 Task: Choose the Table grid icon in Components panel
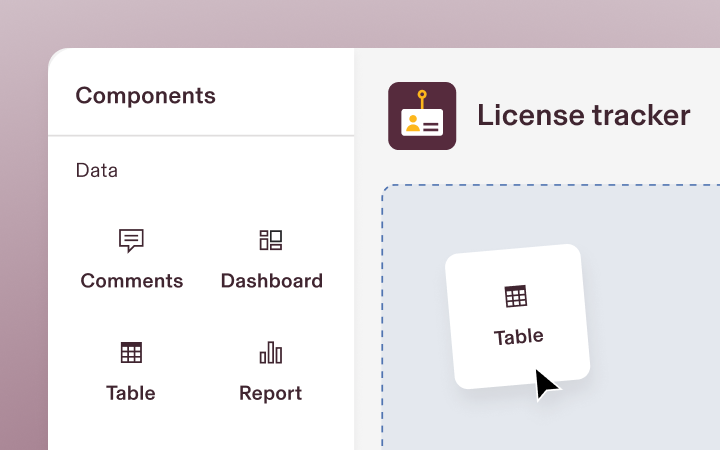pyautogui.click(x=131, y=353)
